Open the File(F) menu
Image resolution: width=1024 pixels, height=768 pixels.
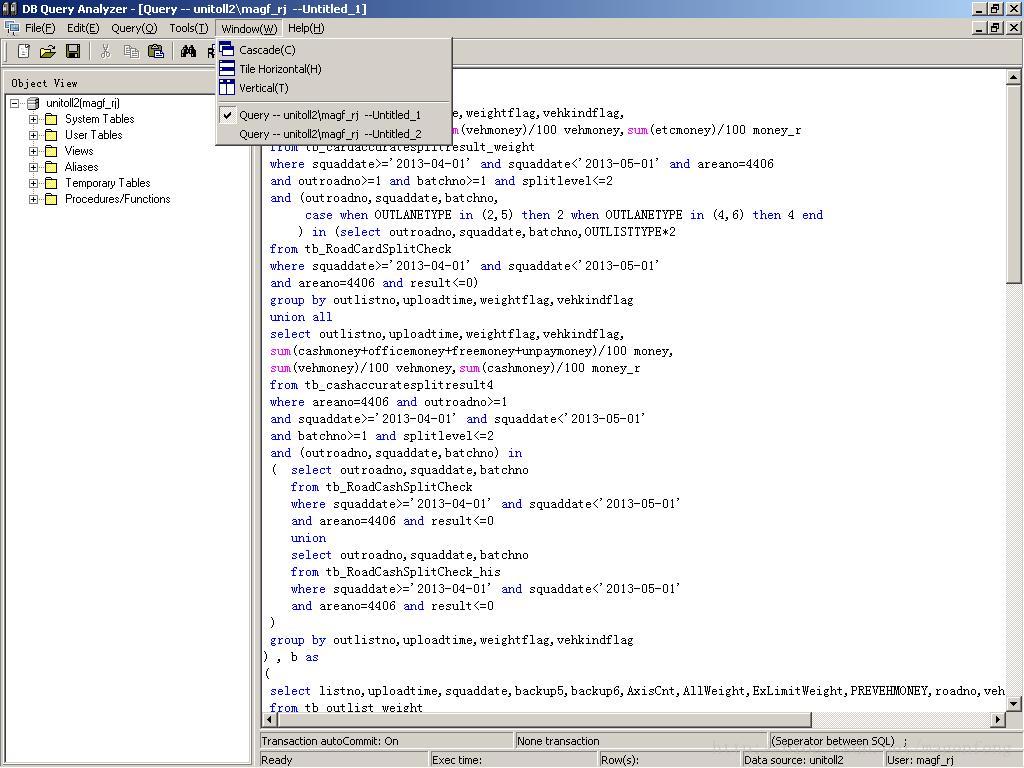40,28
